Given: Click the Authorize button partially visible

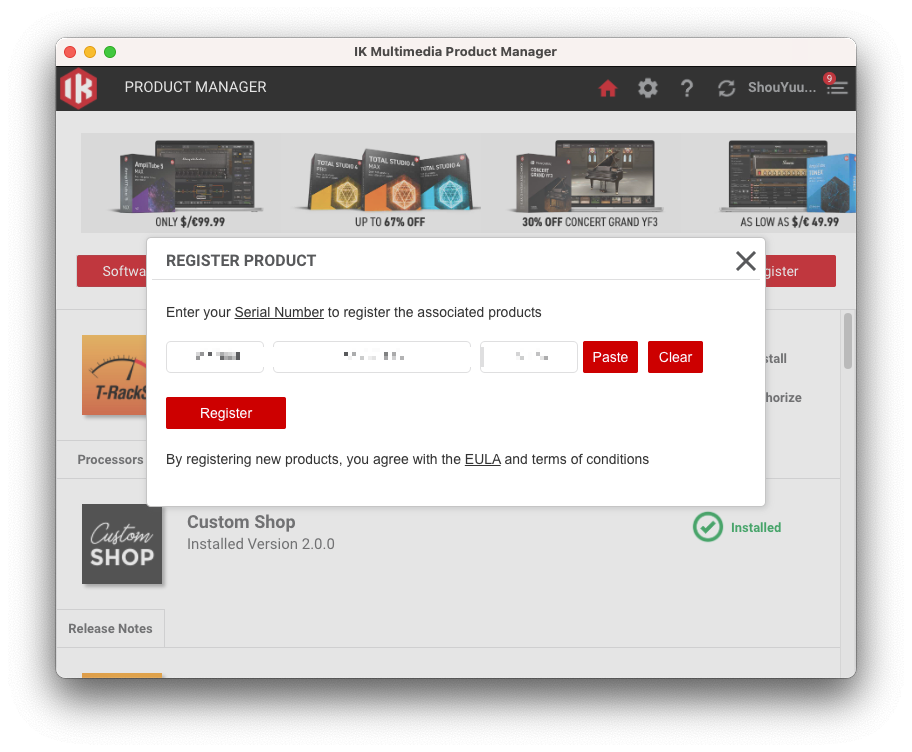Looking at the screenshot, I should 783,398.
